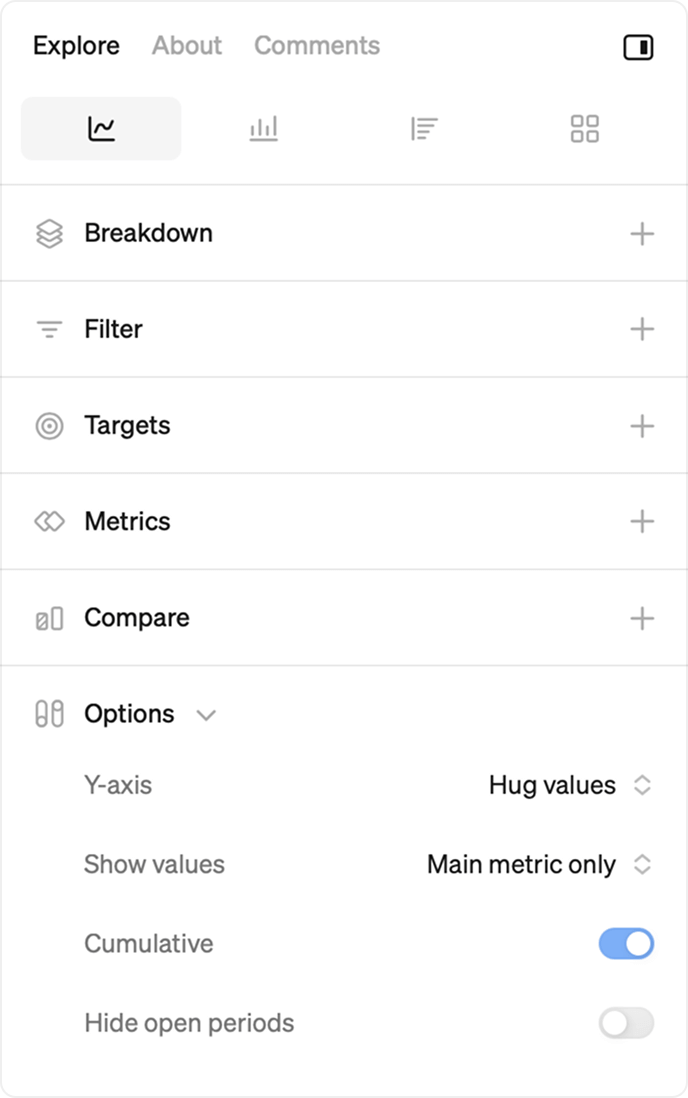Switch to the About tab

click(x=187, y=46)
